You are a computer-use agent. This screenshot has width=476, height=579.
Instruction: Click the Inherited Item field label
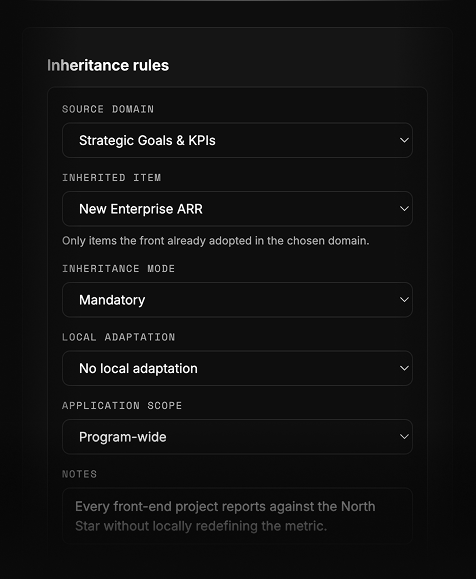pos(112,178)
